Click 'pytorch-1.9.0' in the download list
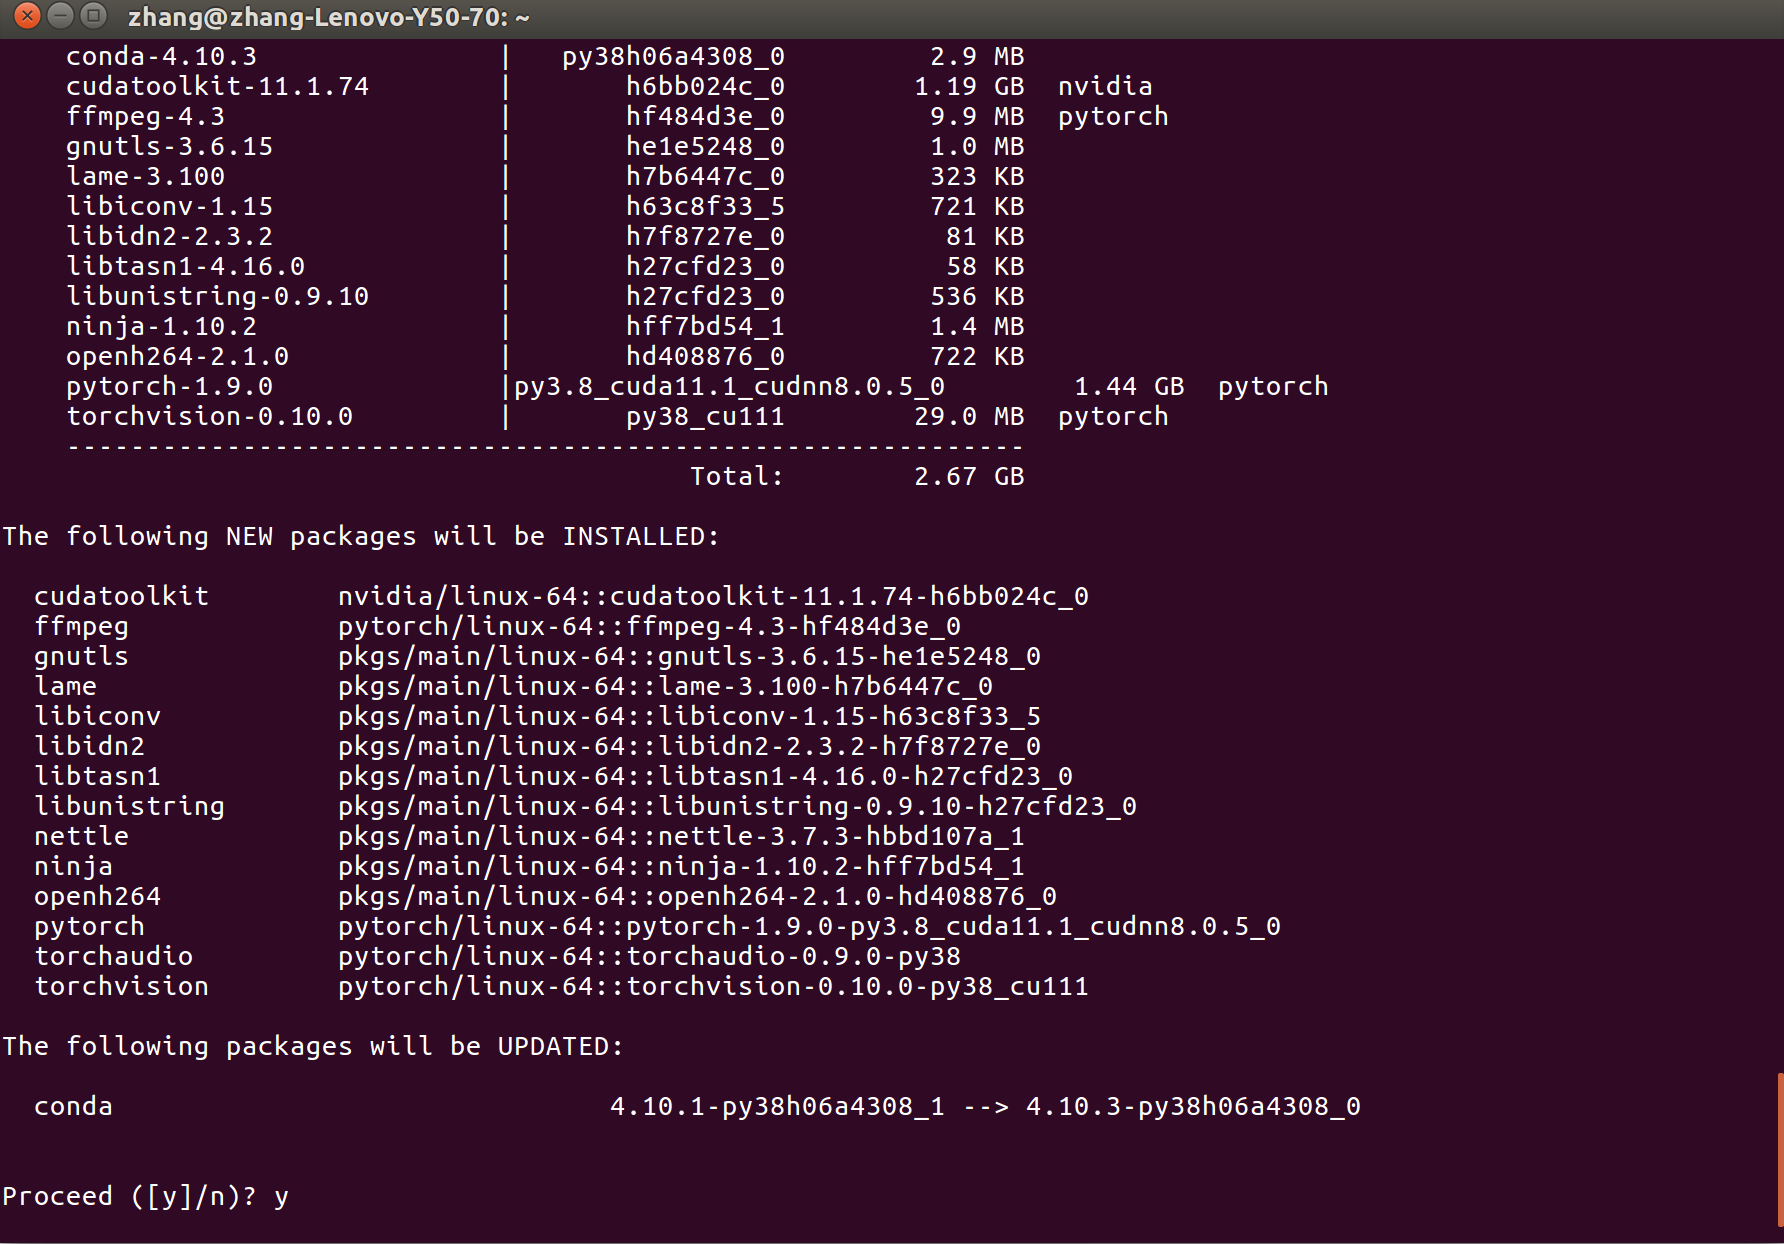 tap(169, 387)
